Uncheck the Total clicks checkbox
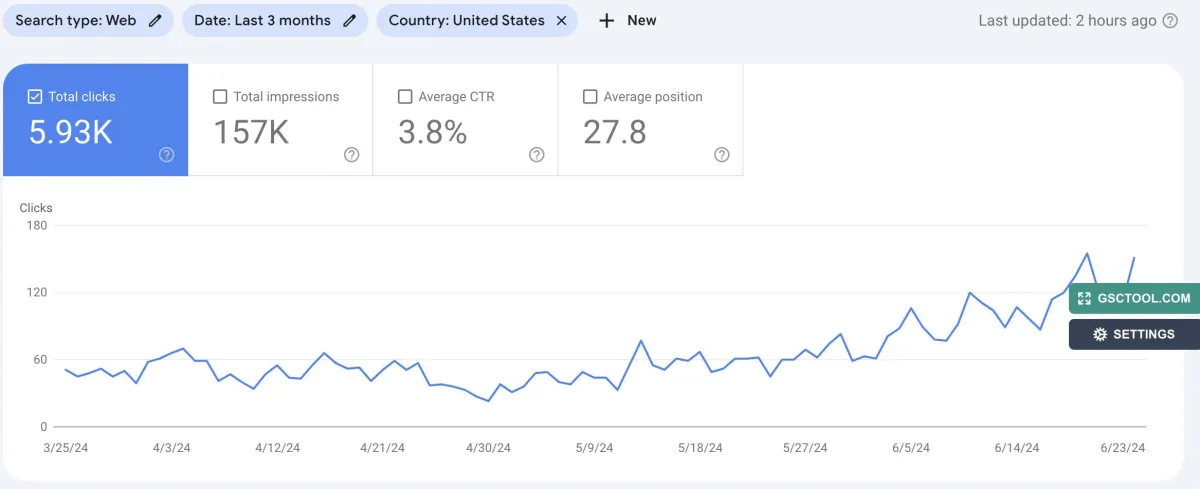Screen dimensions: 1200x489 [x=35, y=97]
